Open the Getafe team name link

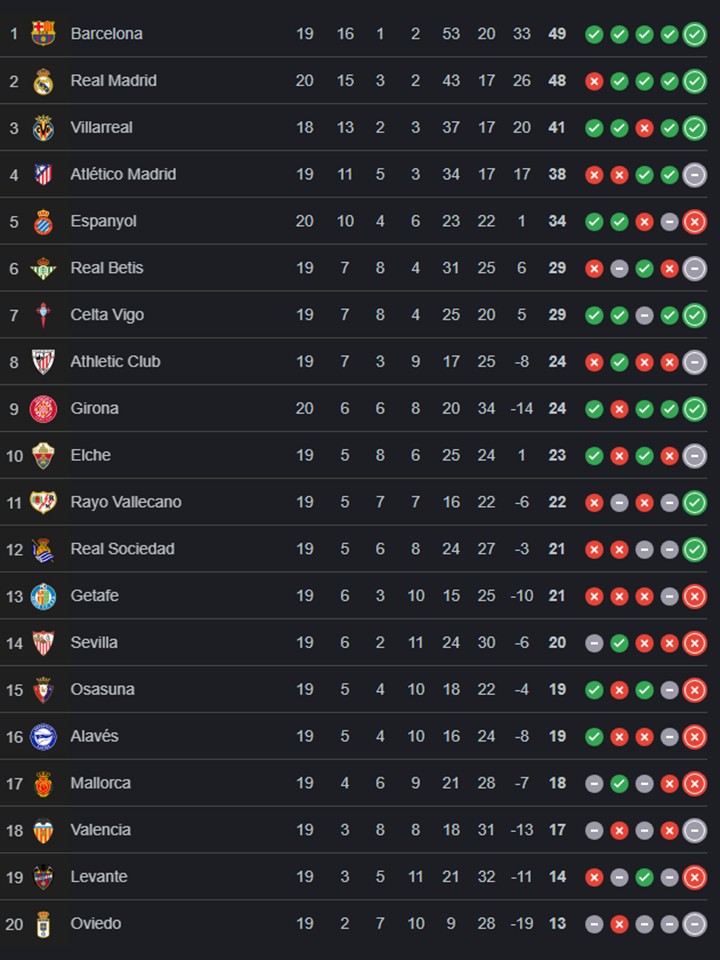(94, 596)
